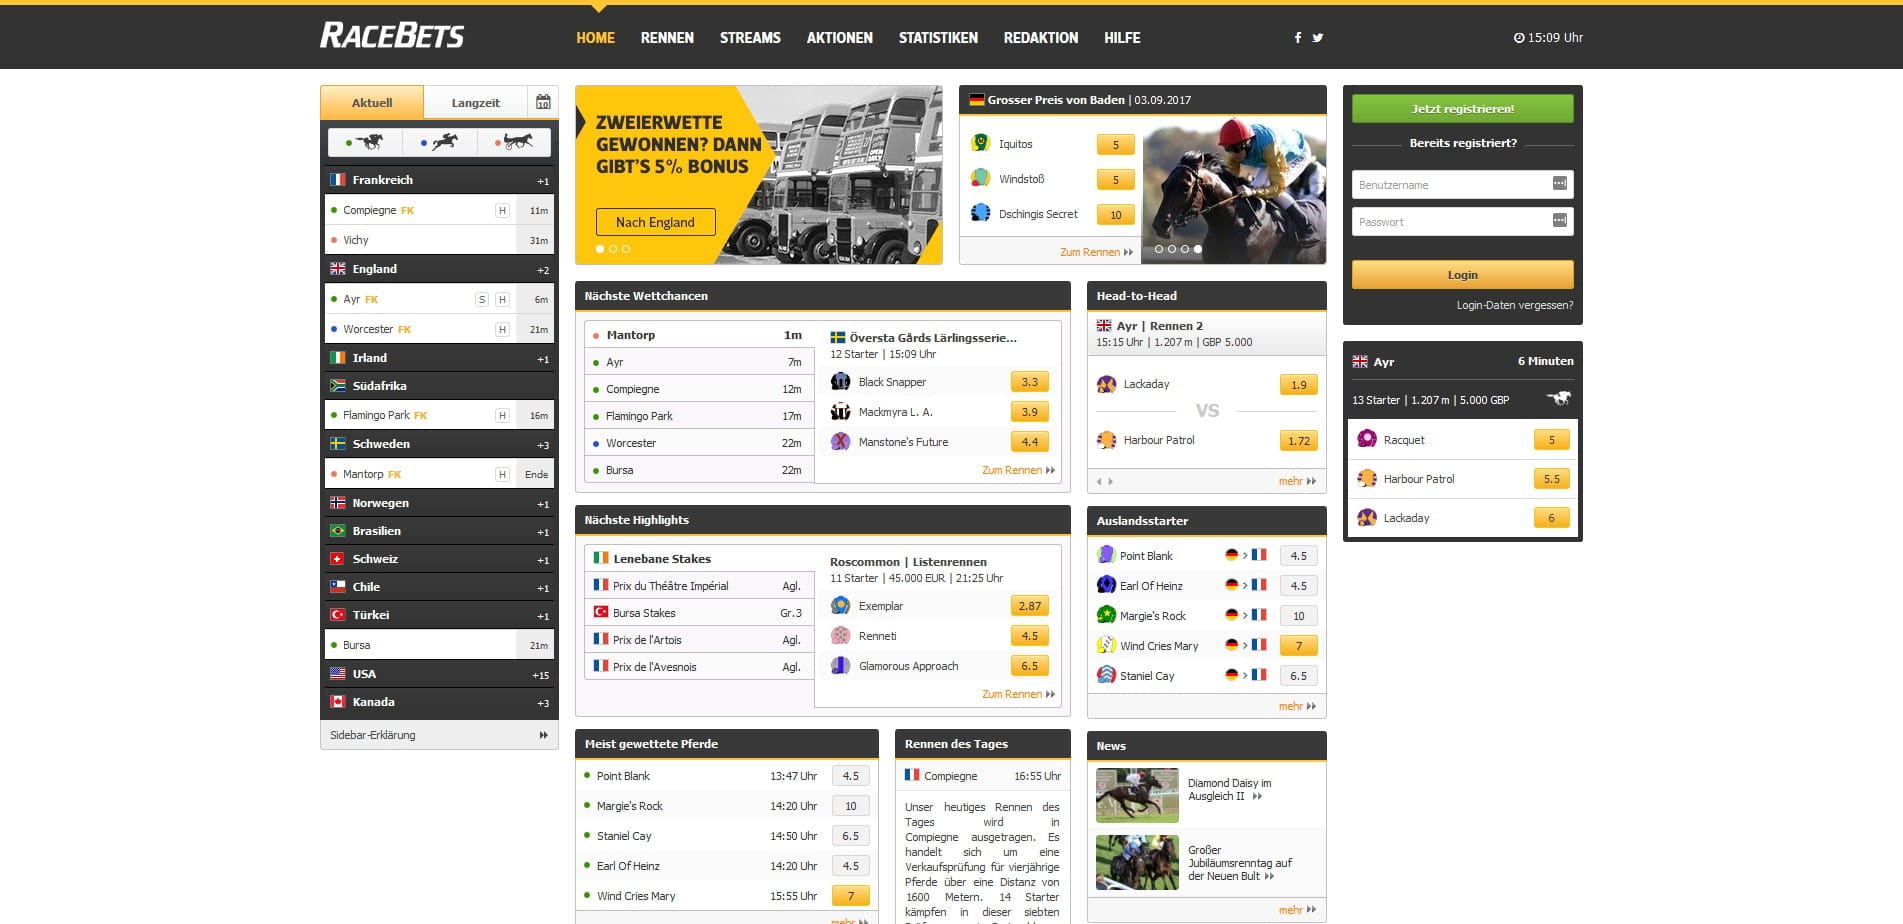
Task: Expand the Sidebar-Erklärung panel
Action: [x=439, y=735]
